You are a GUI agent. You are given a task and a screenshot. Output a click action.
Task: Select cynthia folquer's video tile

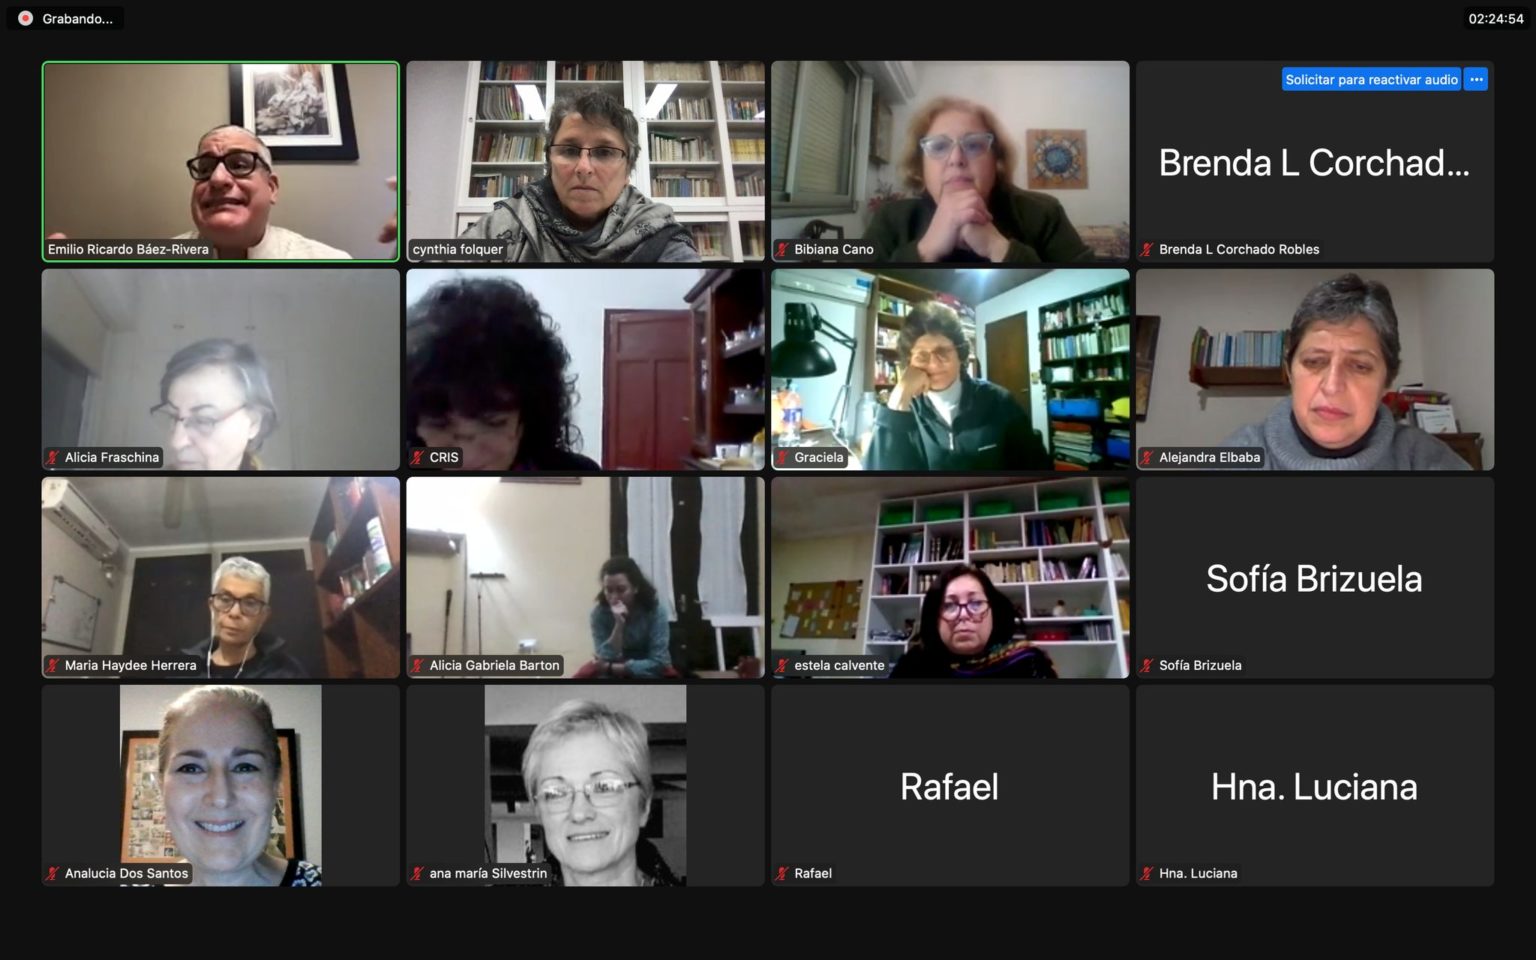(x=585, y=161)
